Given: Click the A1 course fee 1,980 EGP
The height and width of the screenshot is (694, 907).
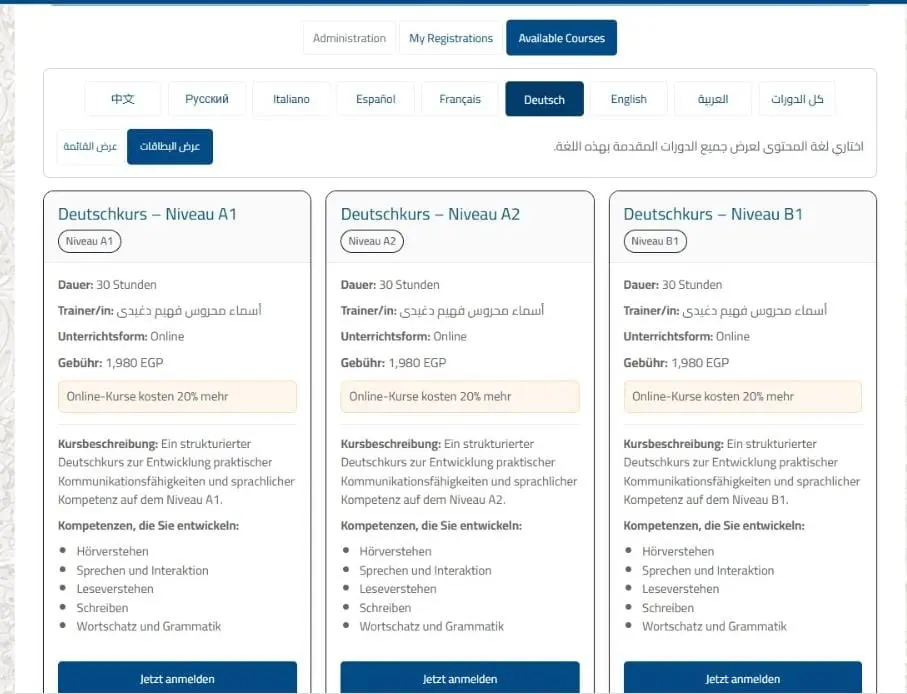Looking at the screenshot, I should [x=135, y=363].
